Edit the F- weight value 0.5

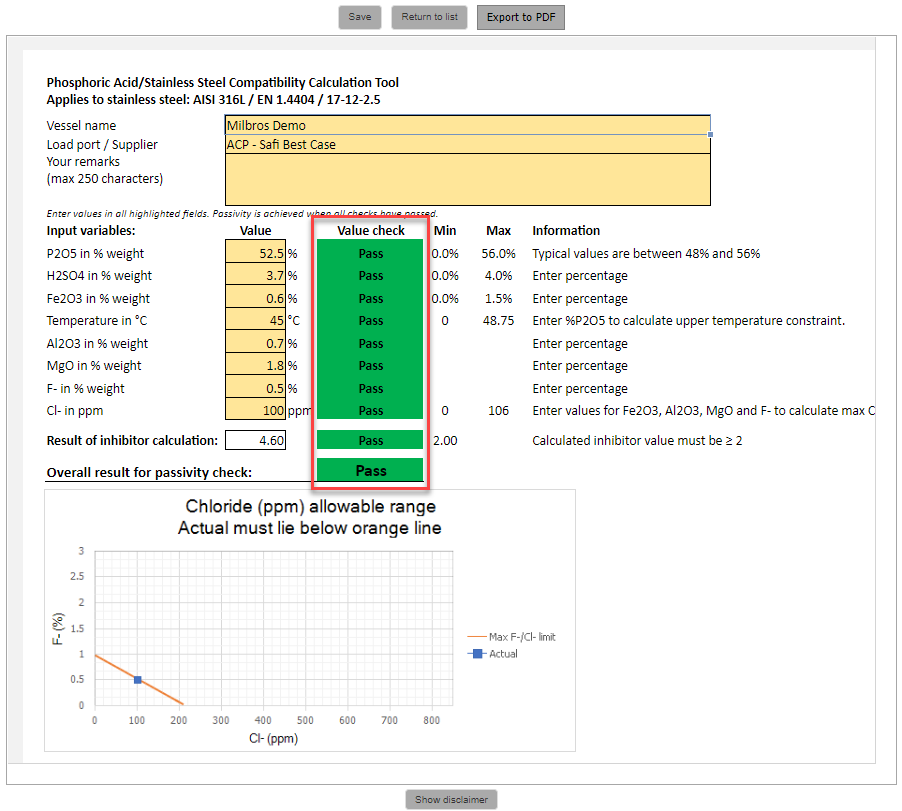(x=256, y=389)
